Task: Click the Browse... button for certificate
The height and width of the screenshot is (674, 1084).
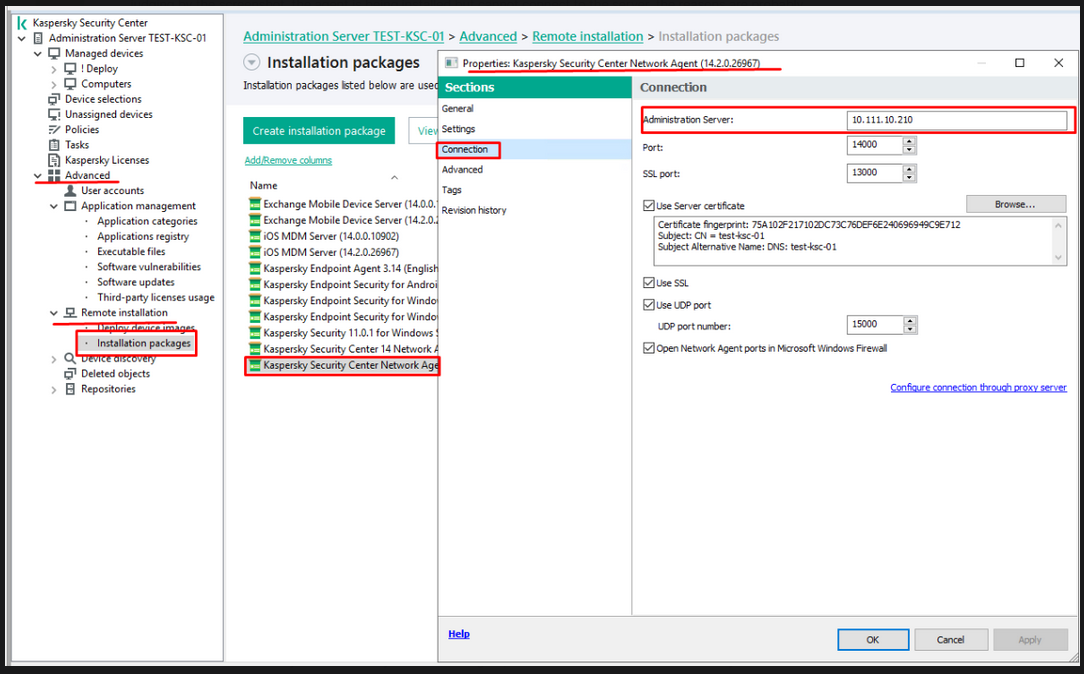Action: point(1016,204)
